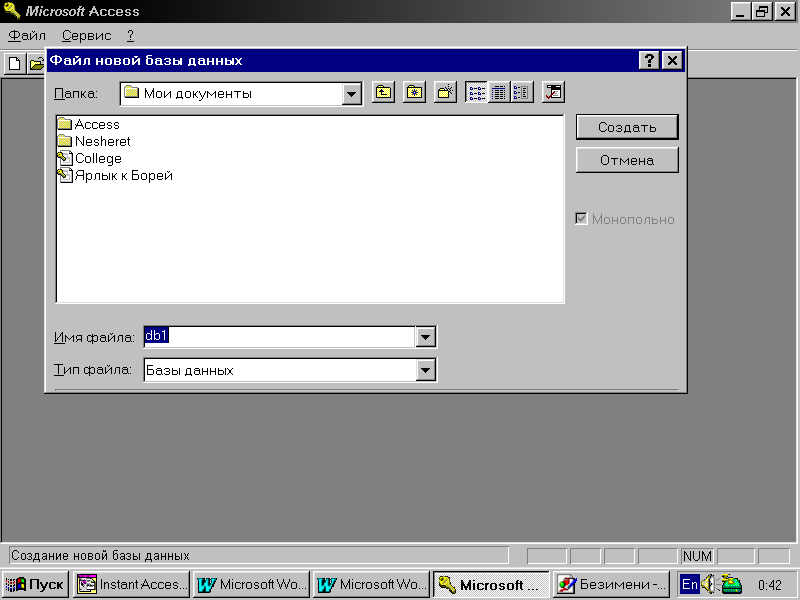This screenshot has height=600, width=800.
Task: Click the En language indicator in tray
Action: (690, 584)
